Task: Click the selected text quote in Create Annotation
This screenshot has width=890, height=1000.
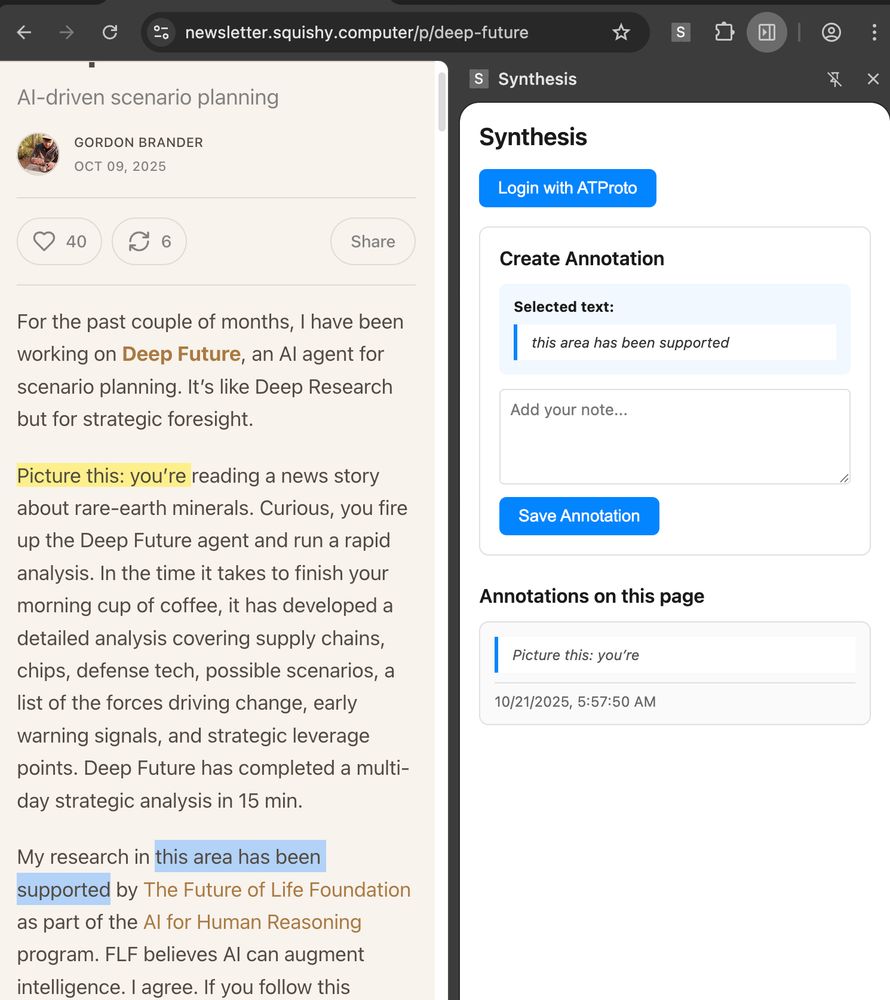Action: 676,342
